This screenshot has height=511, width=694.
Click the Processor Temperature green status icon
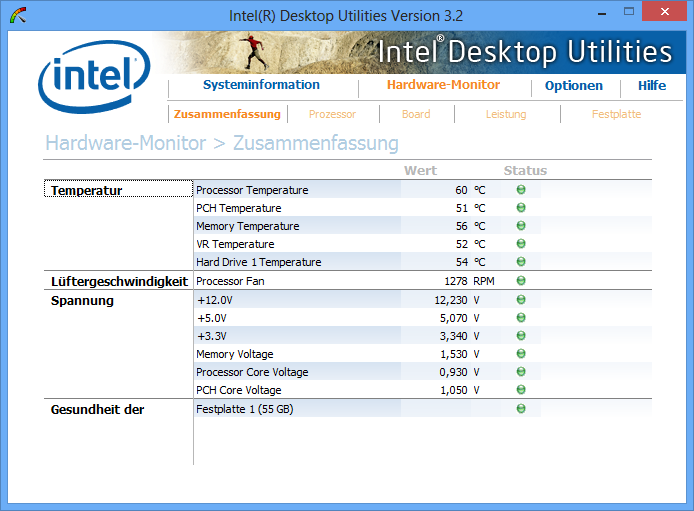[x=521, y=190]
